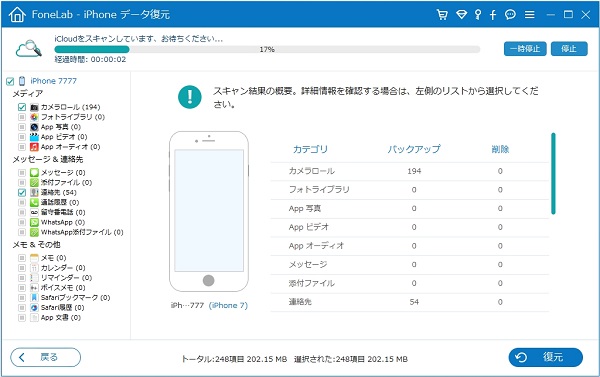Click the App オーディオ music icon
This screenshot has height=377, width=600.
(x=34, y=147)
